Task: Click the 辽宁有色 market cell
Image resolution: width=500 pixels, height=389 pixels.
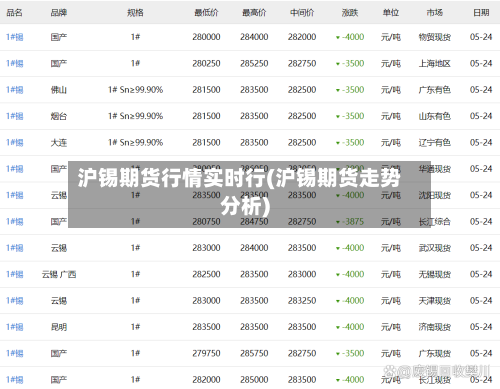Action: [435, 143]
